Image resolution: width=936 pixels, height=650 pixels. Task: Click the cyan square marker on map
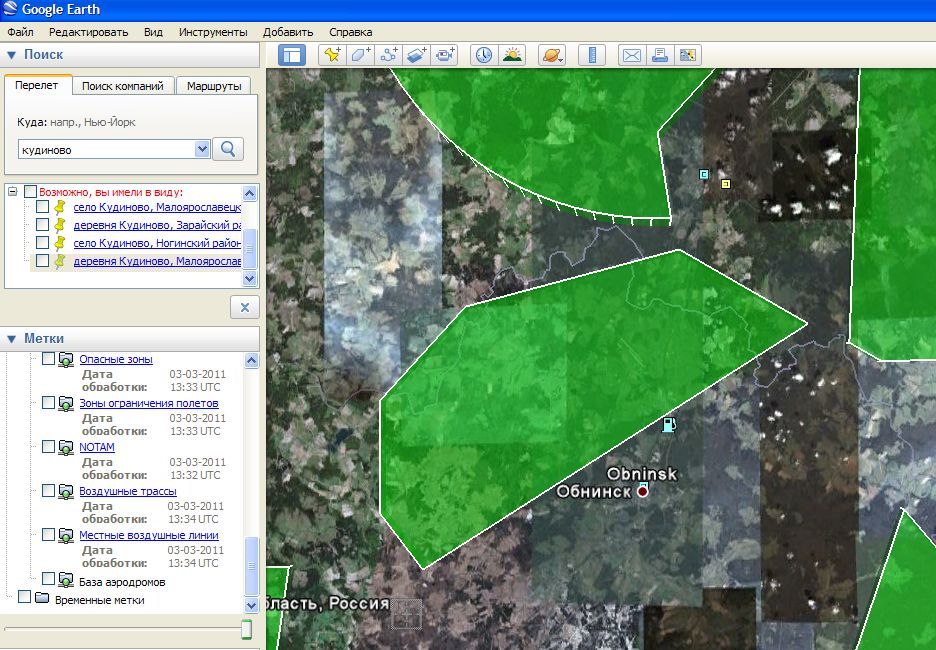(x=704, y=174)
